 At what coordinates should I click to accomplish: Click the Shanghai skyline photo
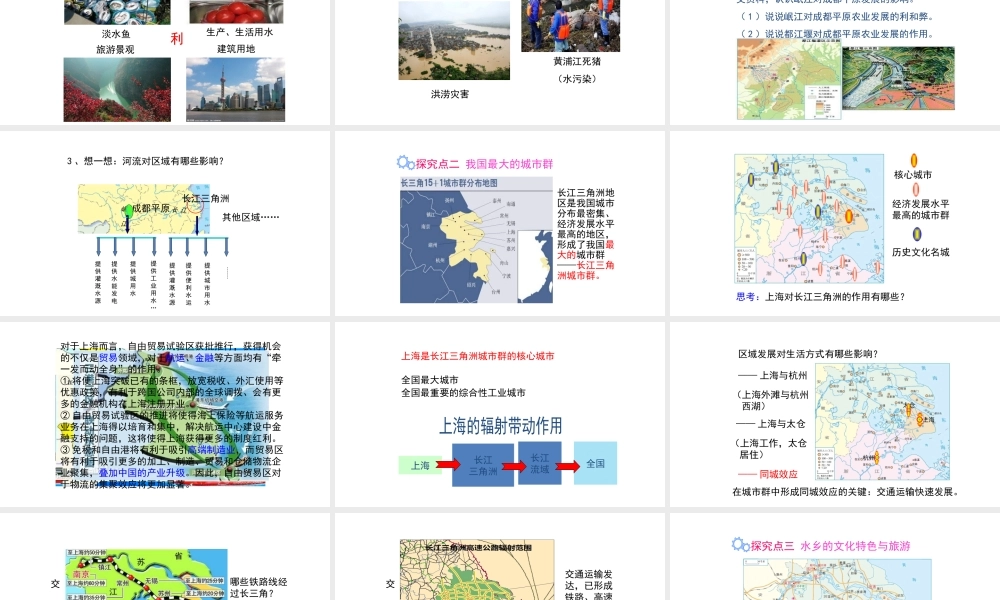(x=235, y=90)
